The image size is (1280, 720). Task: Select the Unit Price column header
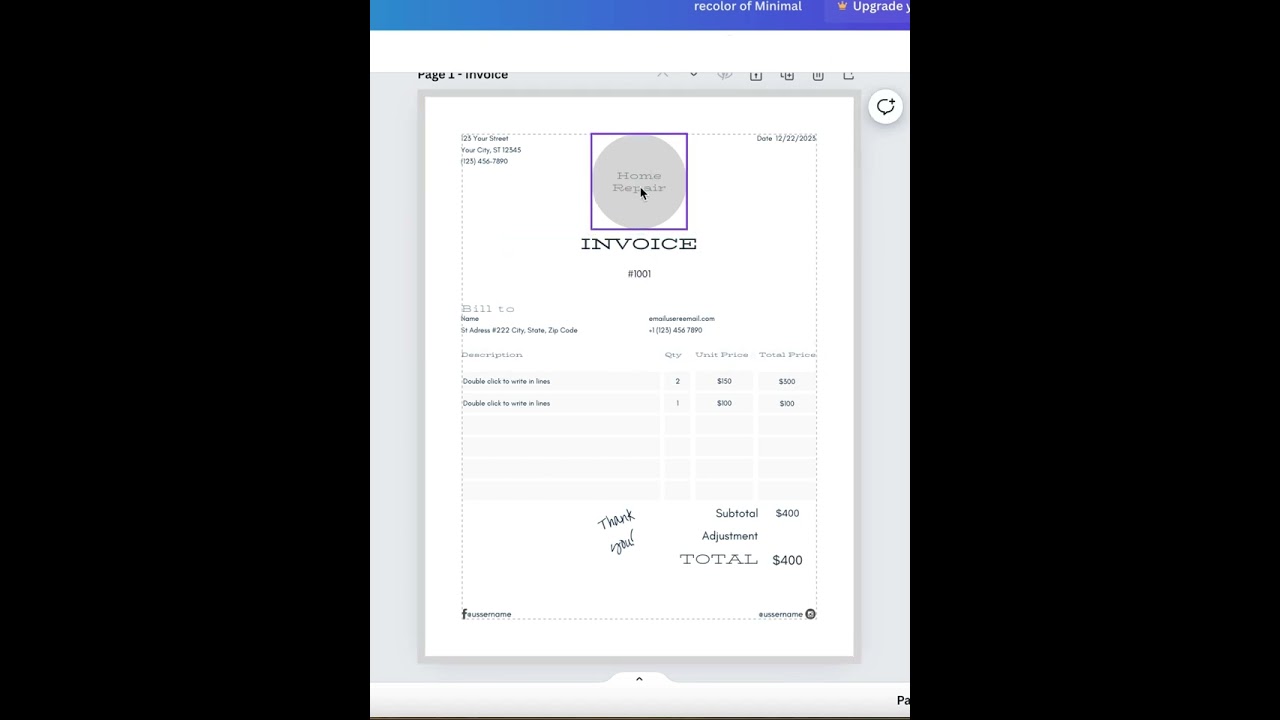pos(722,355)
